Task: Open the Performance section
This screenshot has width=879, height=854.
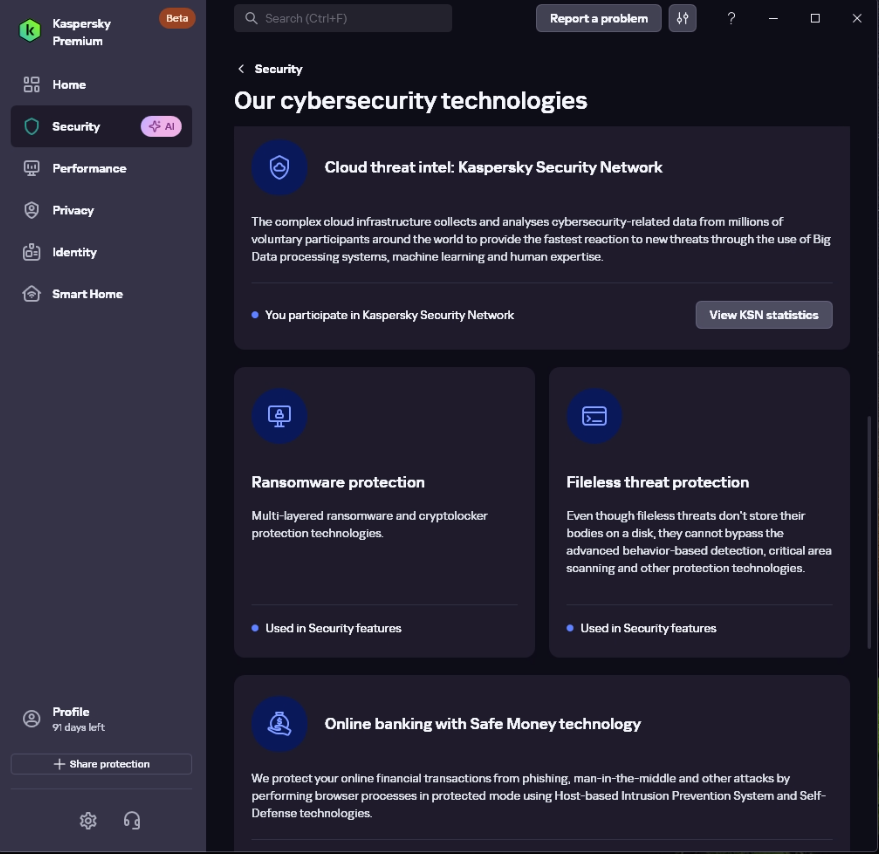Action: [x=101, y=168]
